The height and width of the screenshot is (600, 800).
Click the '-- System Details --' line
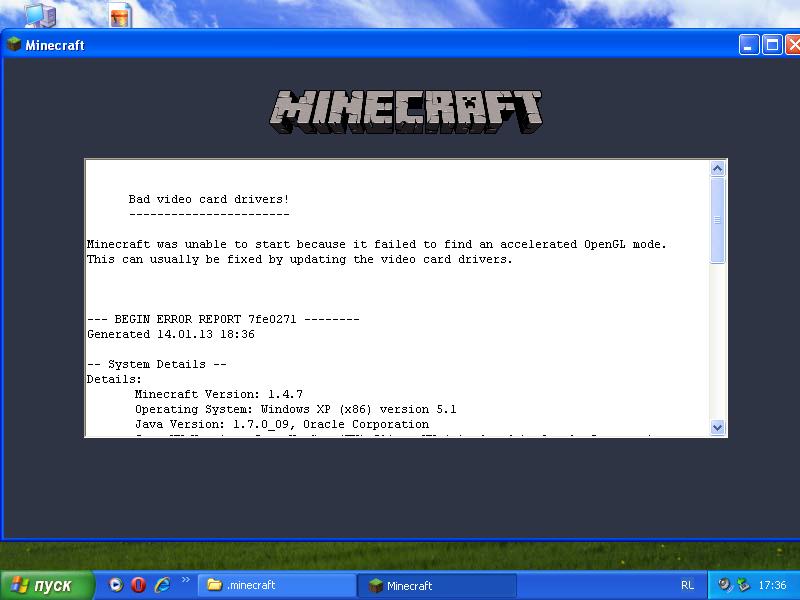coord(157,364)
